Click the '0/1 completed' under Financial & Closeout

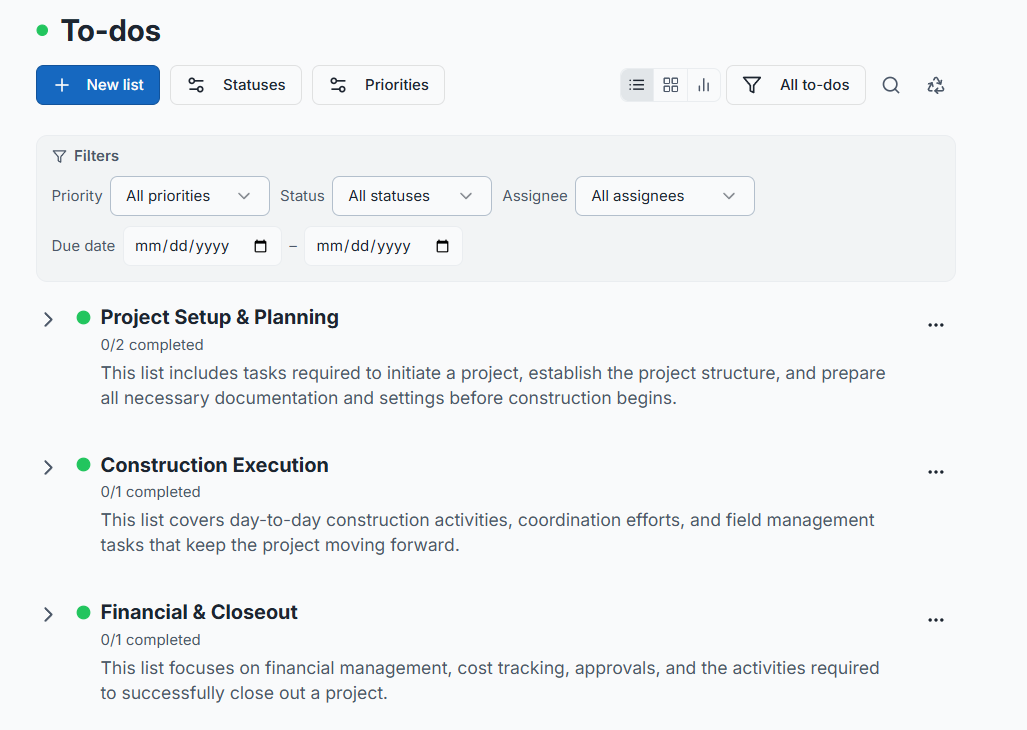tap(151, 640)
